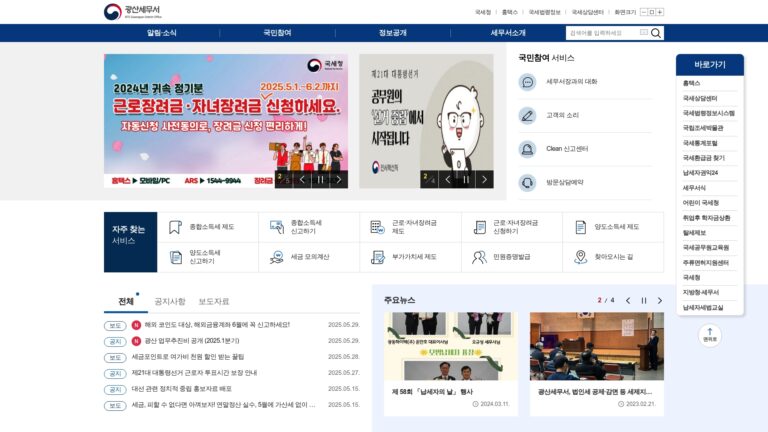Open 국세환급금 찾기 shortcut link

703,158
